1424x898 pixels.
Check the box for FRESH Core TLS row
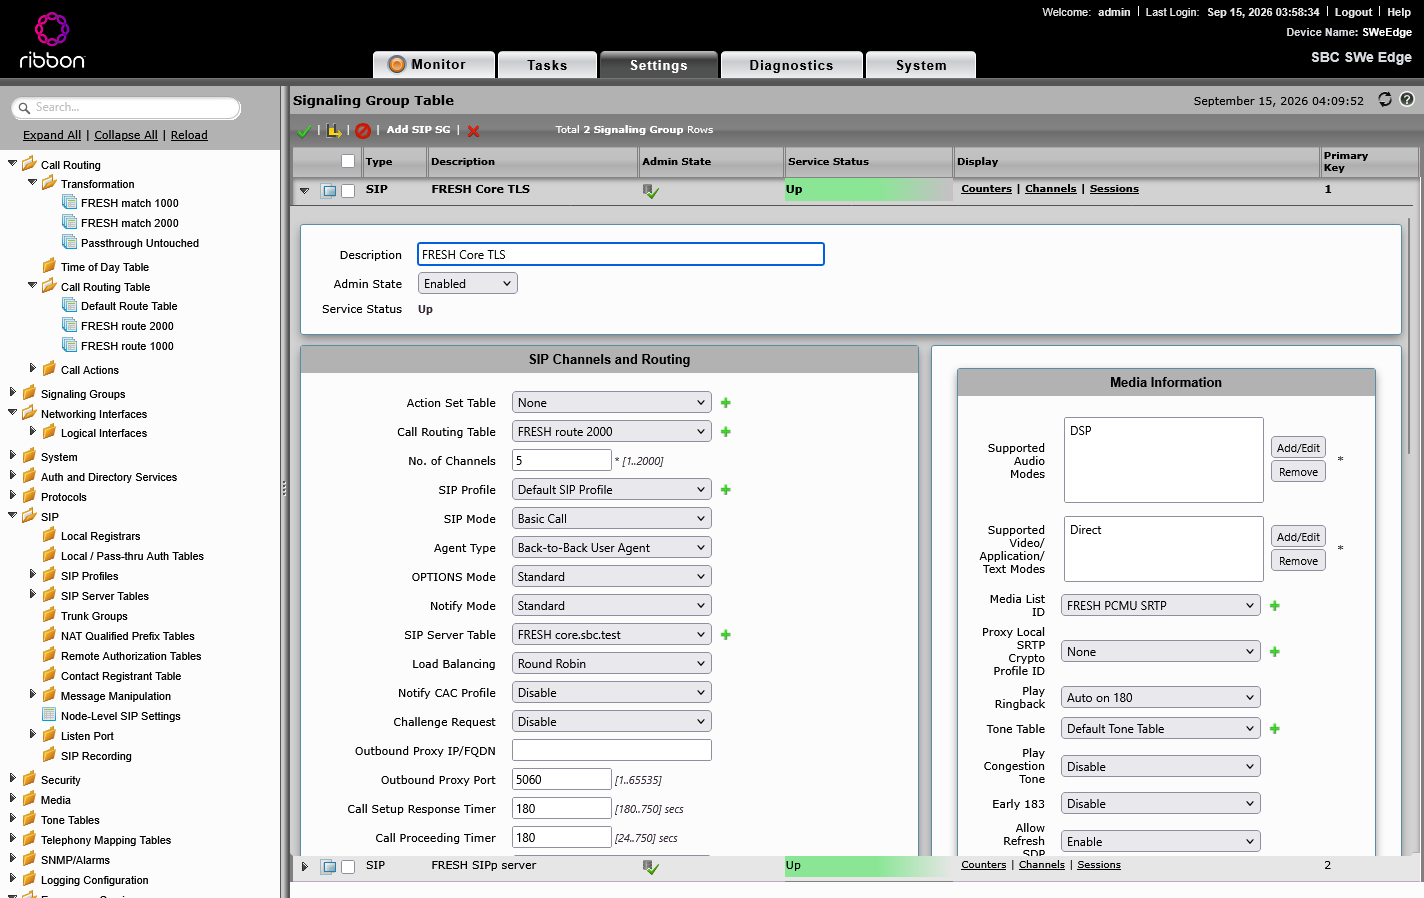(348, 190)
